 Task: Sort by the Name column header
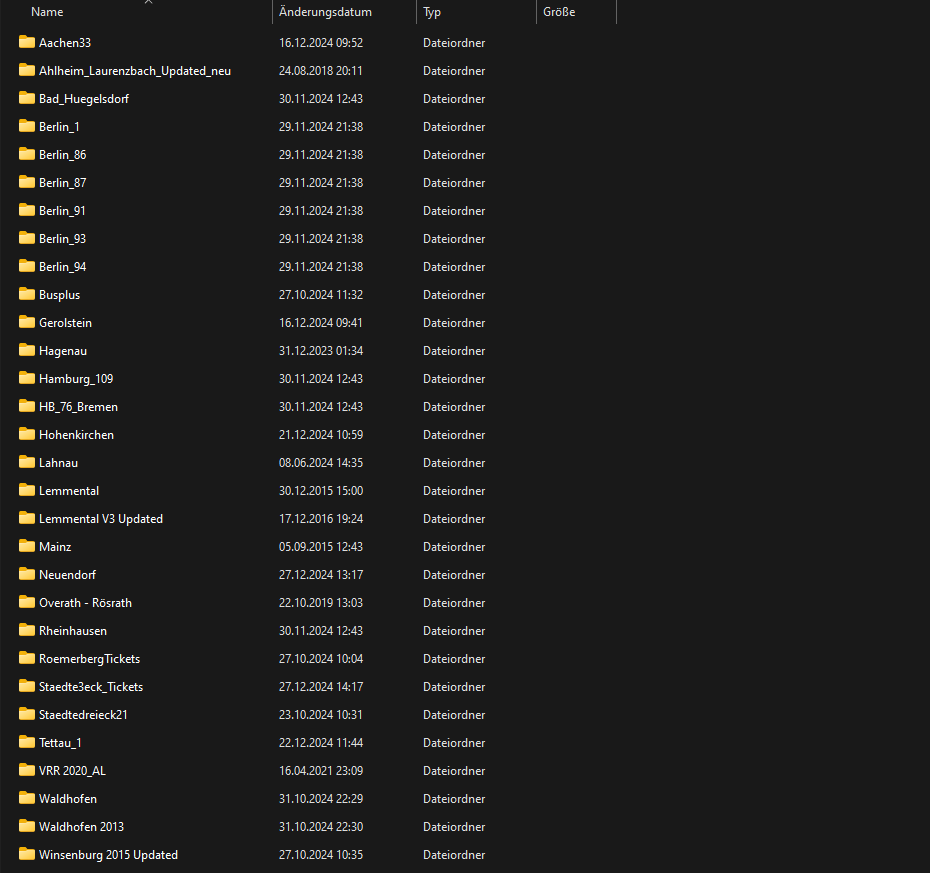[47, 12]
